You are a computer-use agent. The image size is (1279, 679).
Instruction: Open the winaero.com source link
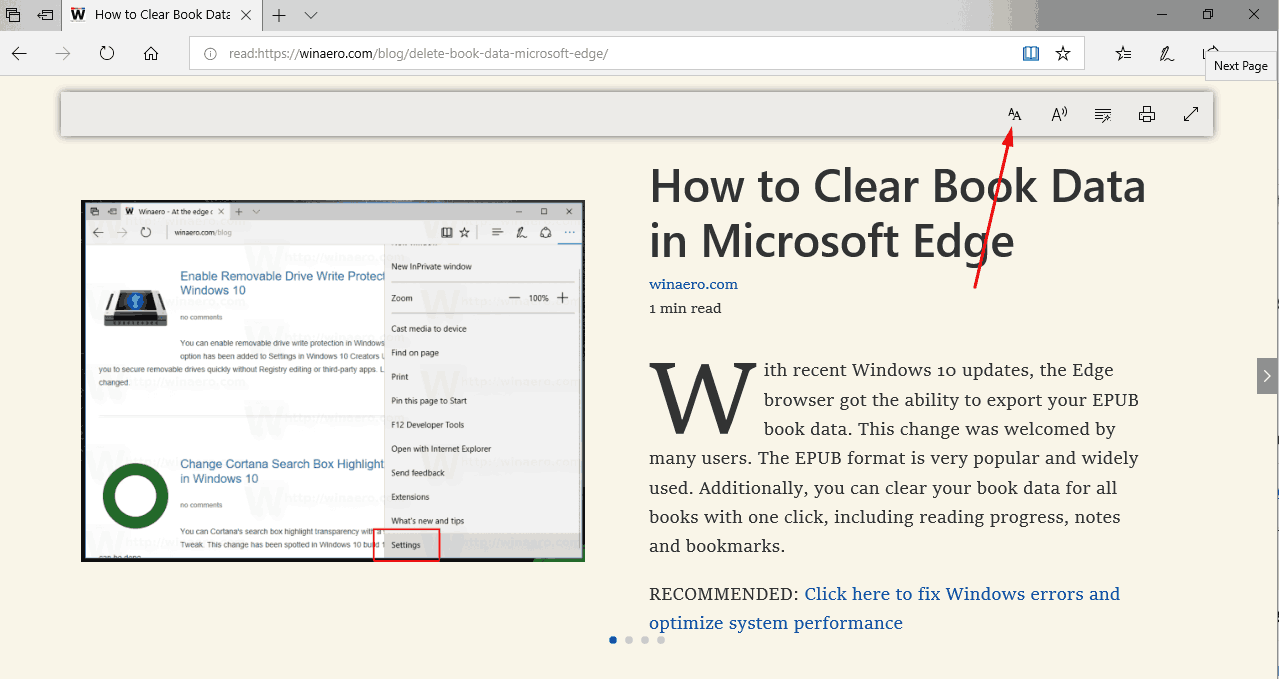pyautogui.click(x=693, y=284)
